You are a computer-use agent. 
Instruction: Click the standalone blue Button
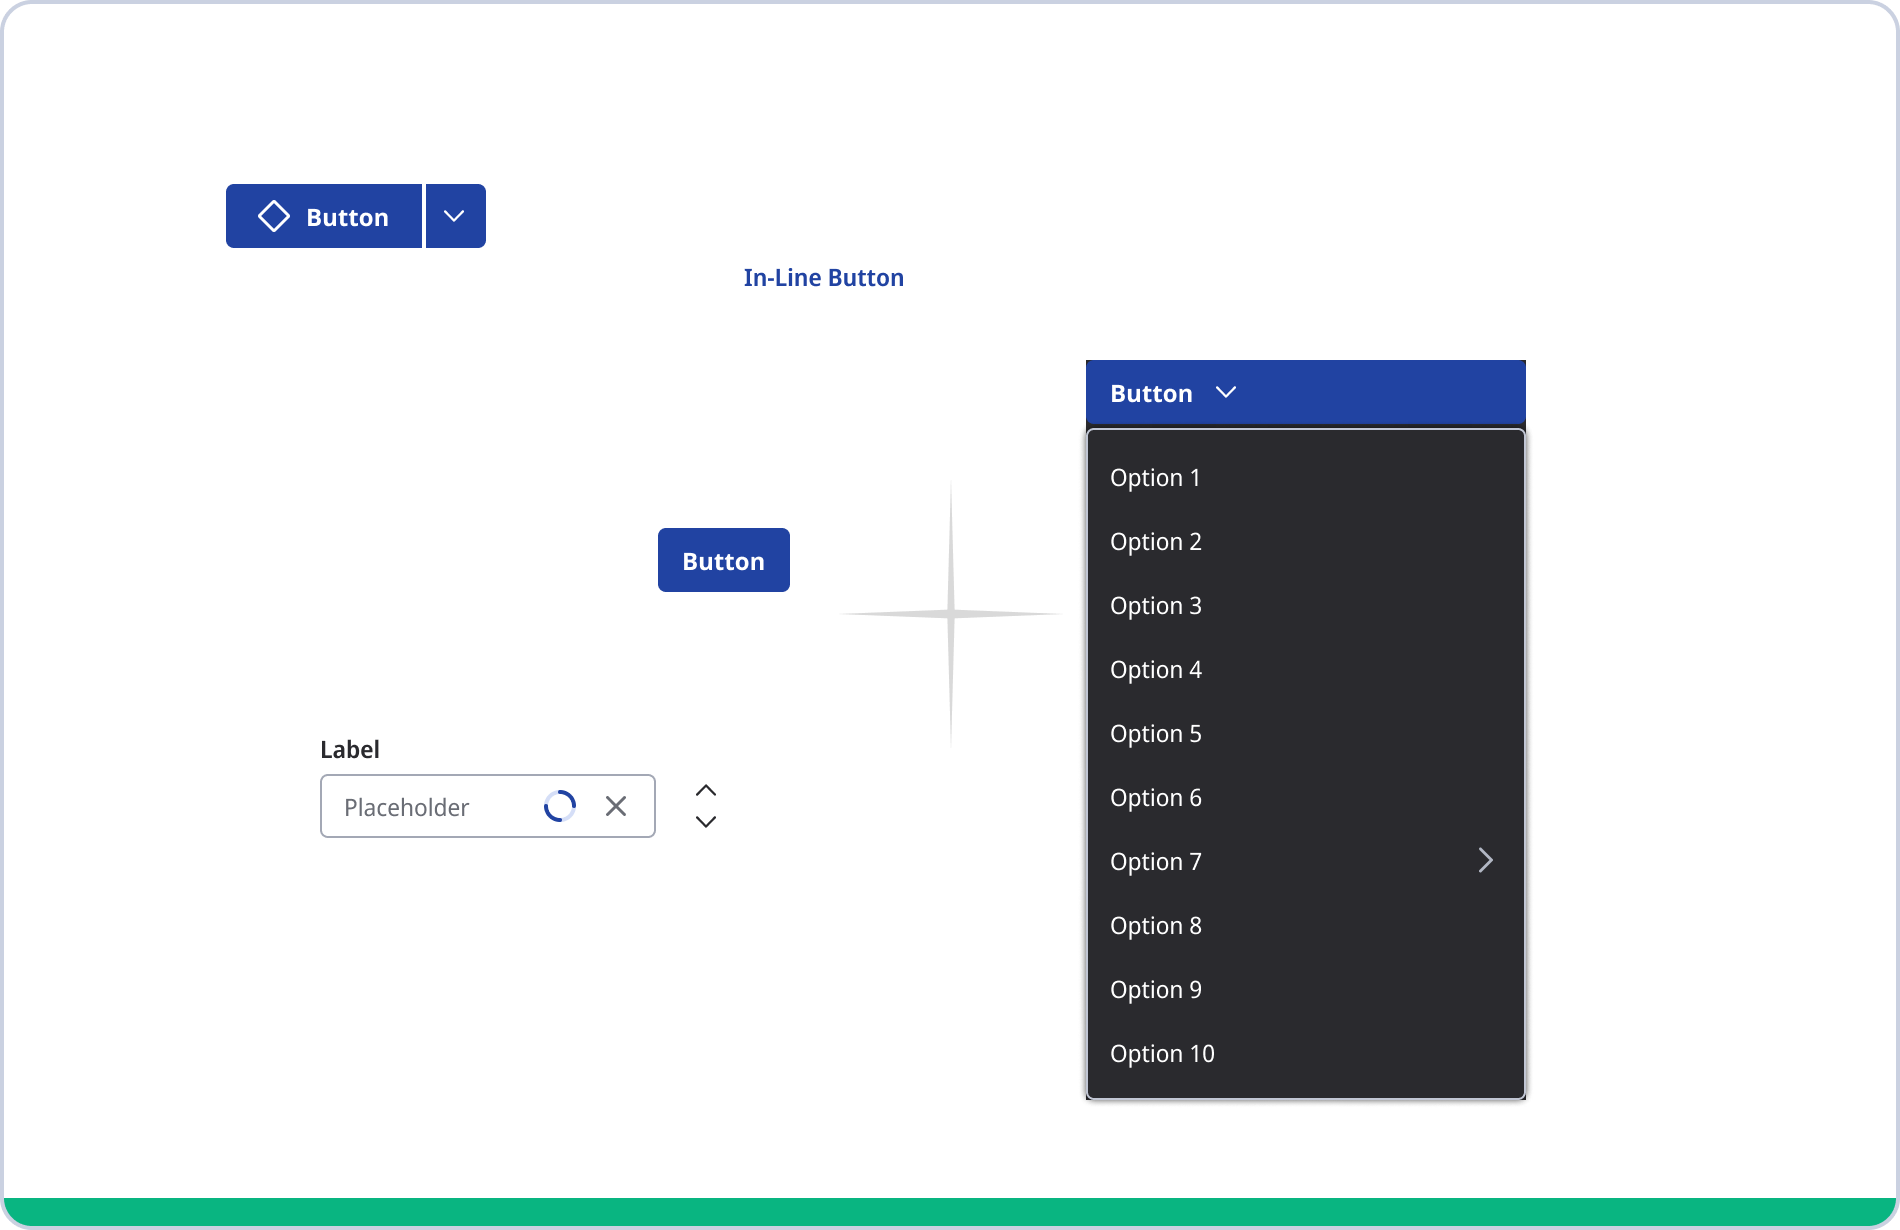[723, 561]
